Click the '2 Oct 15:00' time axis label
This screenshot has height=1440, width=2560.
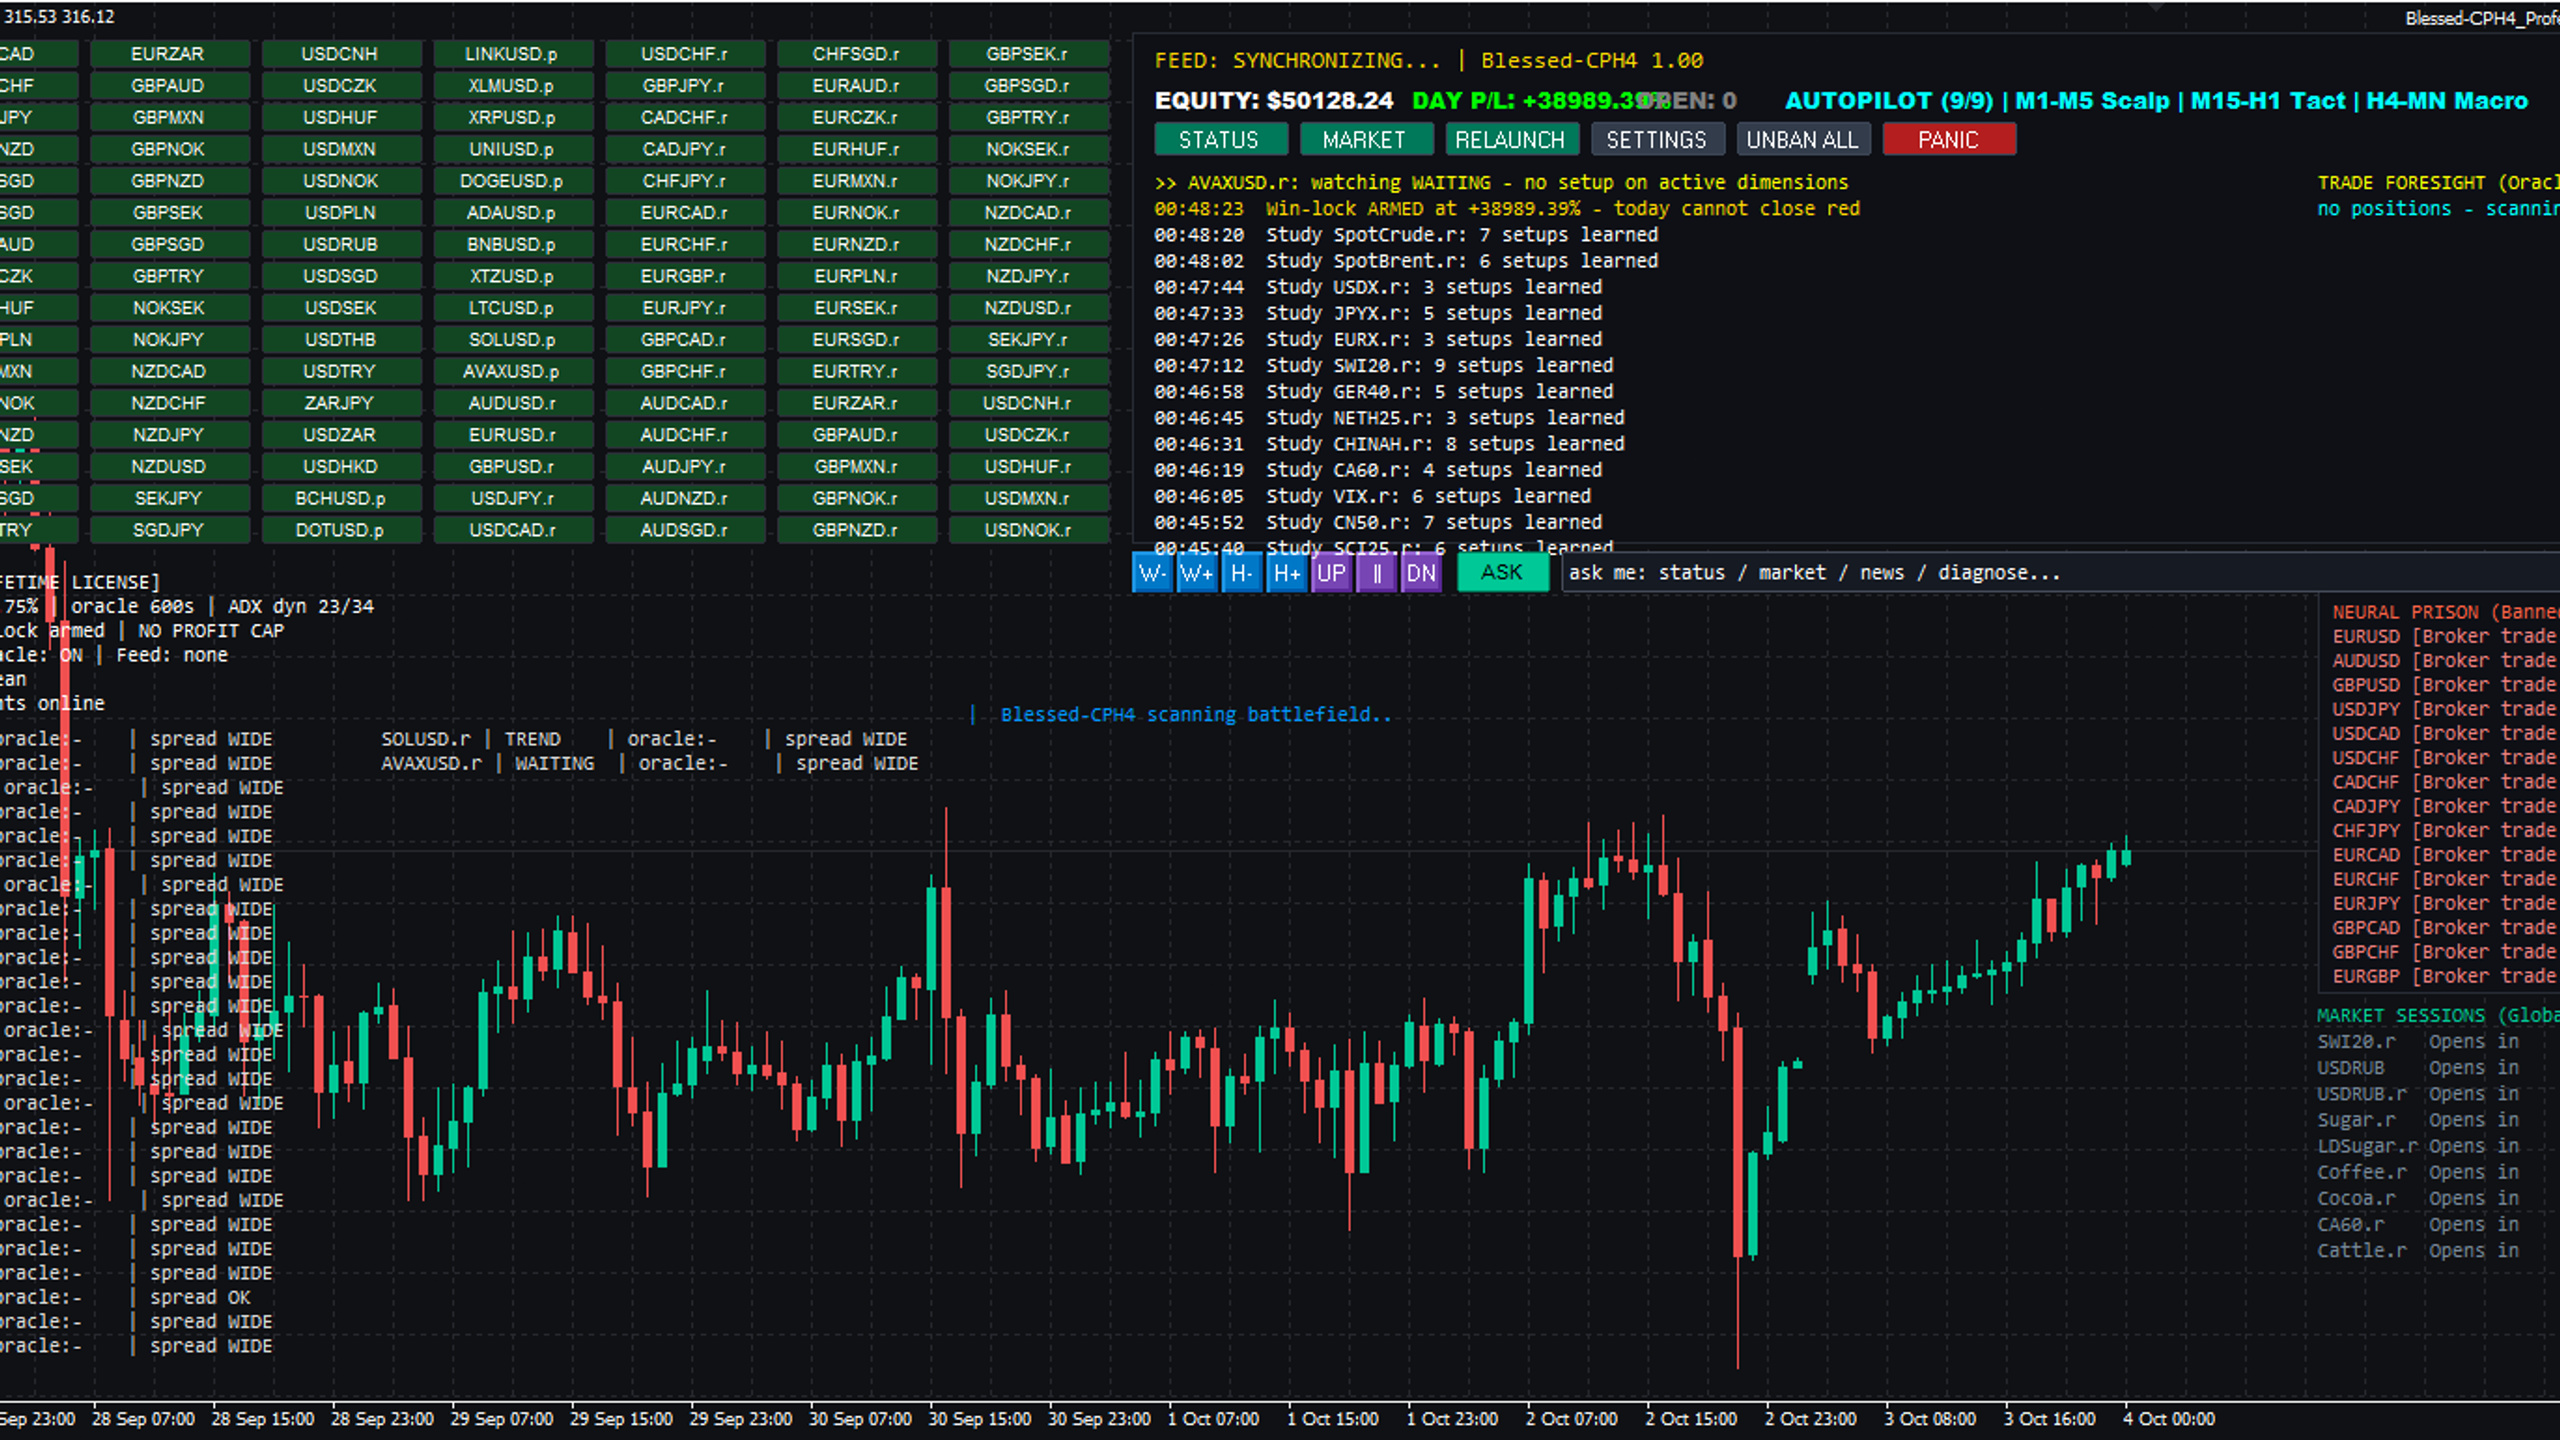(x=1691, y=1419)
